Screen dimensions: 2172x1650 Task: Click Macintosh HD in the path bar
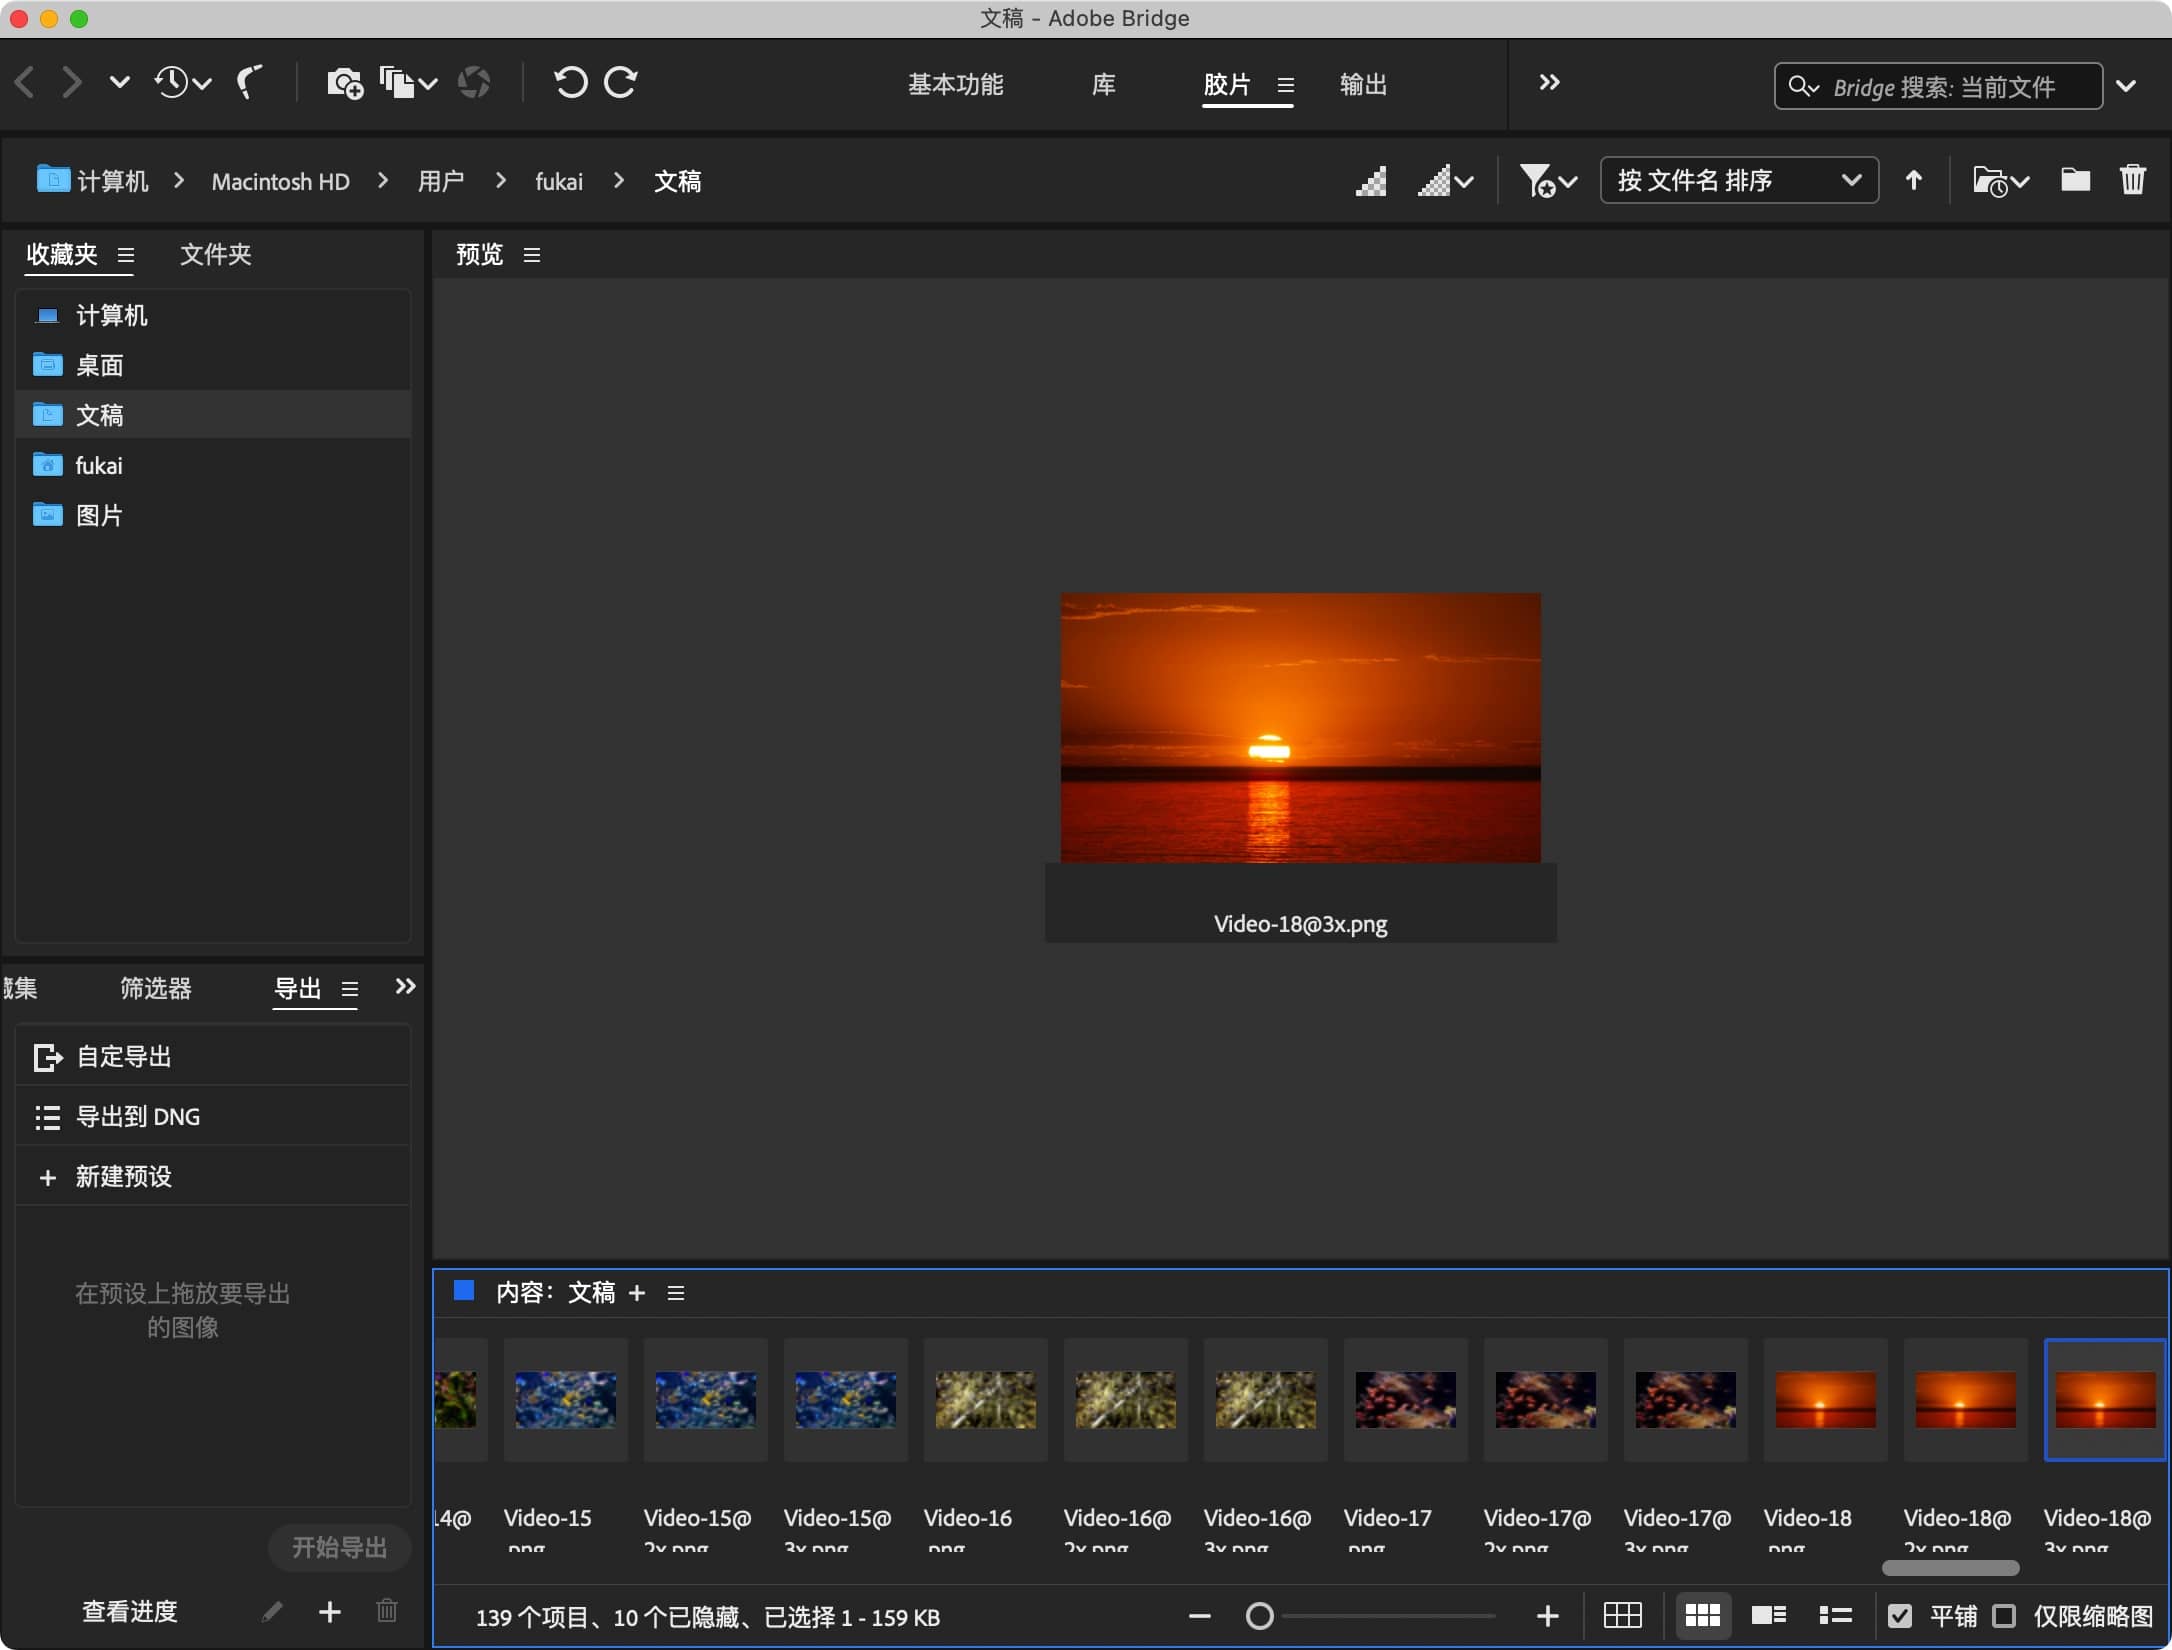(x=281, y=181)
